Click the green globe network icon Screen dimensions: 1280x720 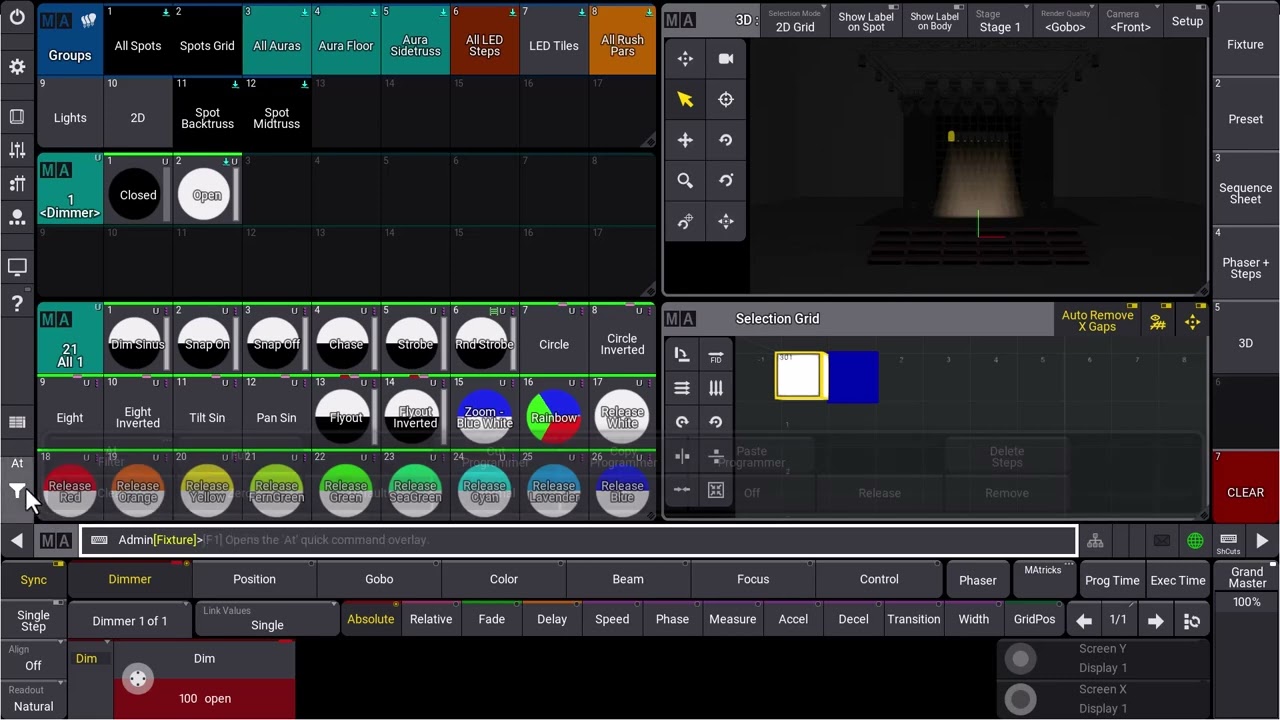(x=1195, y=541)
